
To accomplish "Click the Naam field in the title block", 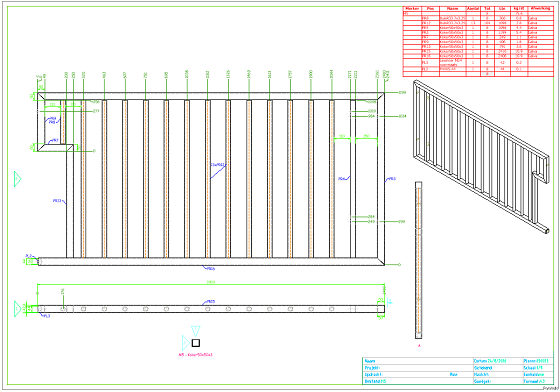I will point(418,361).
